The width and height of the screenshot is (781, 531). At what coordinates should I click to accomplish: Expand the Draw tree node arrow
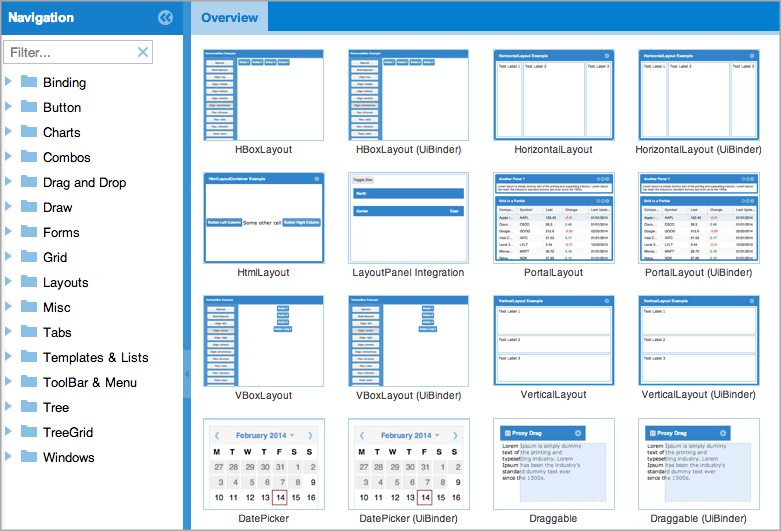coord(8,206)
